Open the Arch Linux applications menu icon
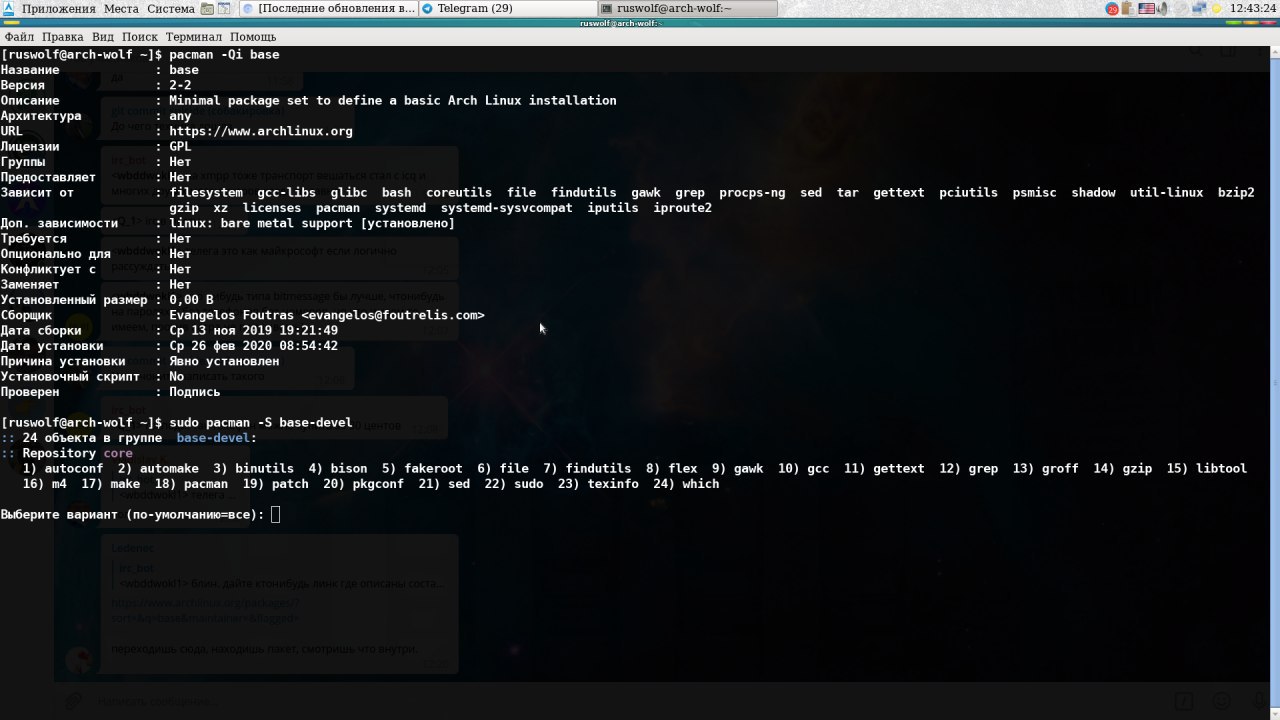This screenshot has height=720, width=1280. 9,9
